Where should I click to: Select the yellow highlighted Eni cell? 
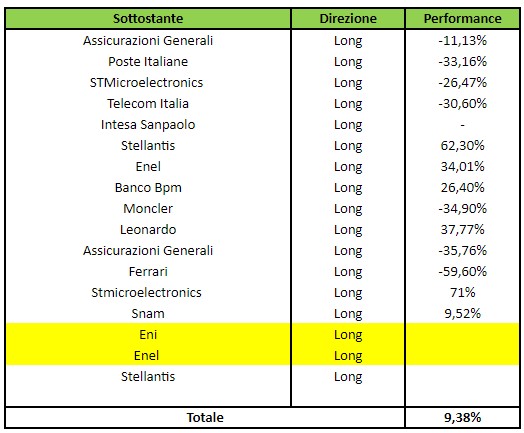click(x=148, y=334)
